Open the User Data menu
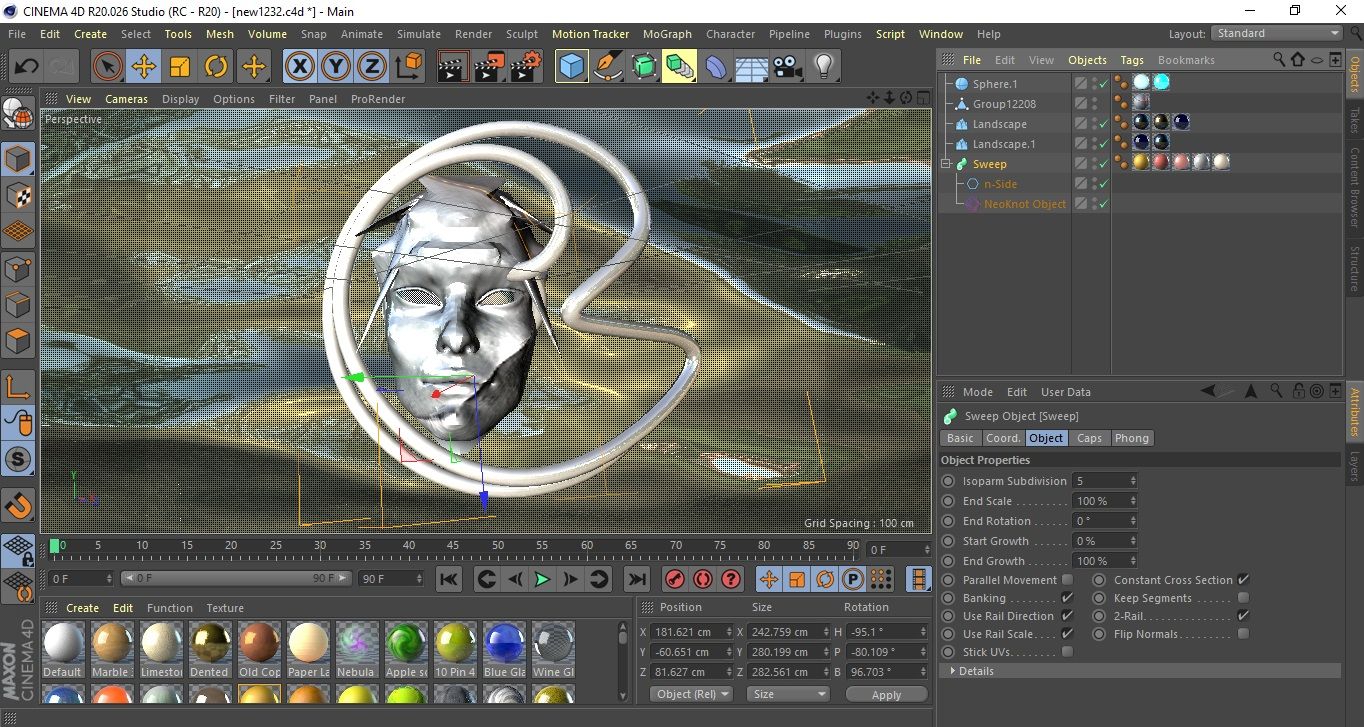 point(1065,392)
